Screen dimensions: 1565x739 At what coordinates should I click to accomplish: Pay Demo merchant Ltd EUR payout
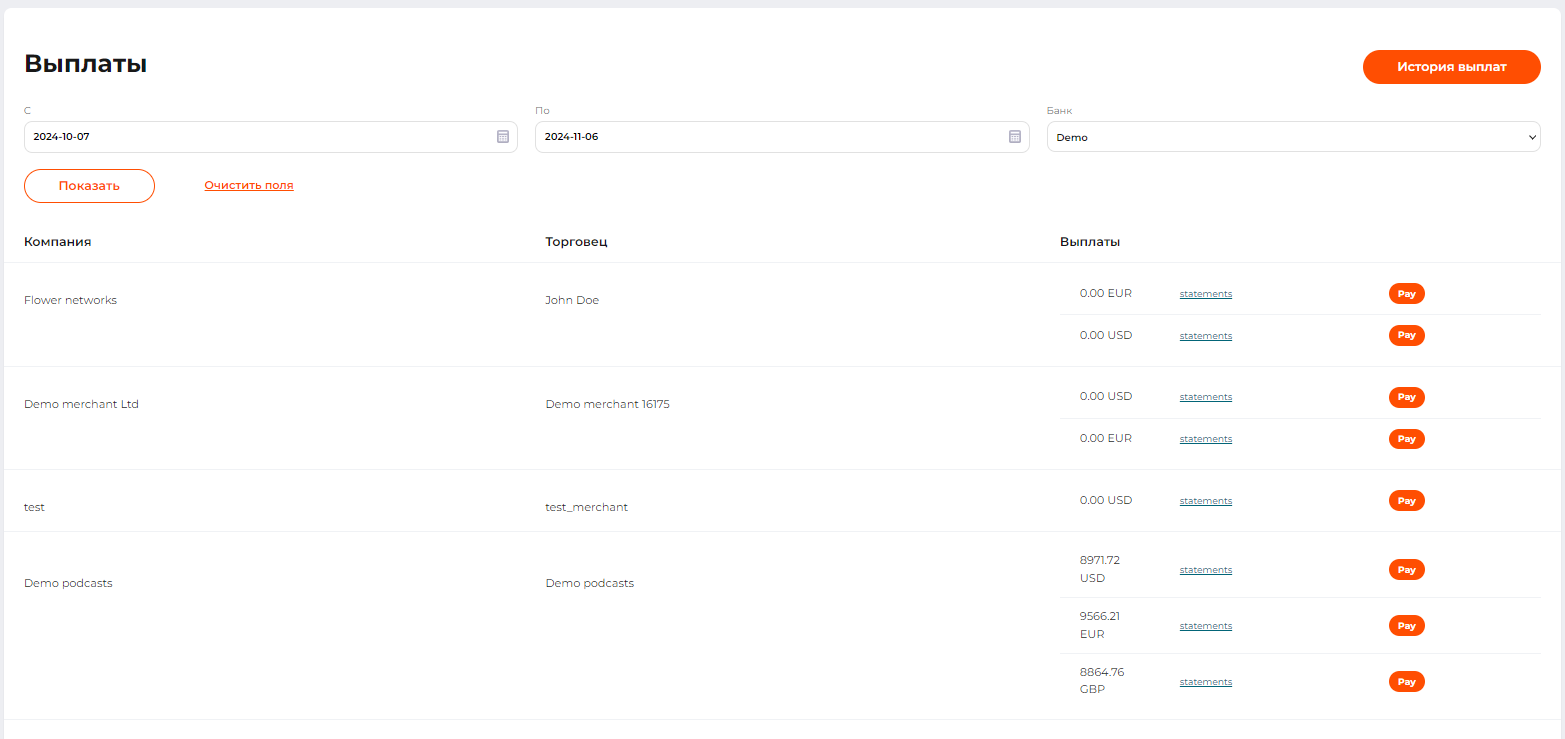click(x=1406, y=439)
